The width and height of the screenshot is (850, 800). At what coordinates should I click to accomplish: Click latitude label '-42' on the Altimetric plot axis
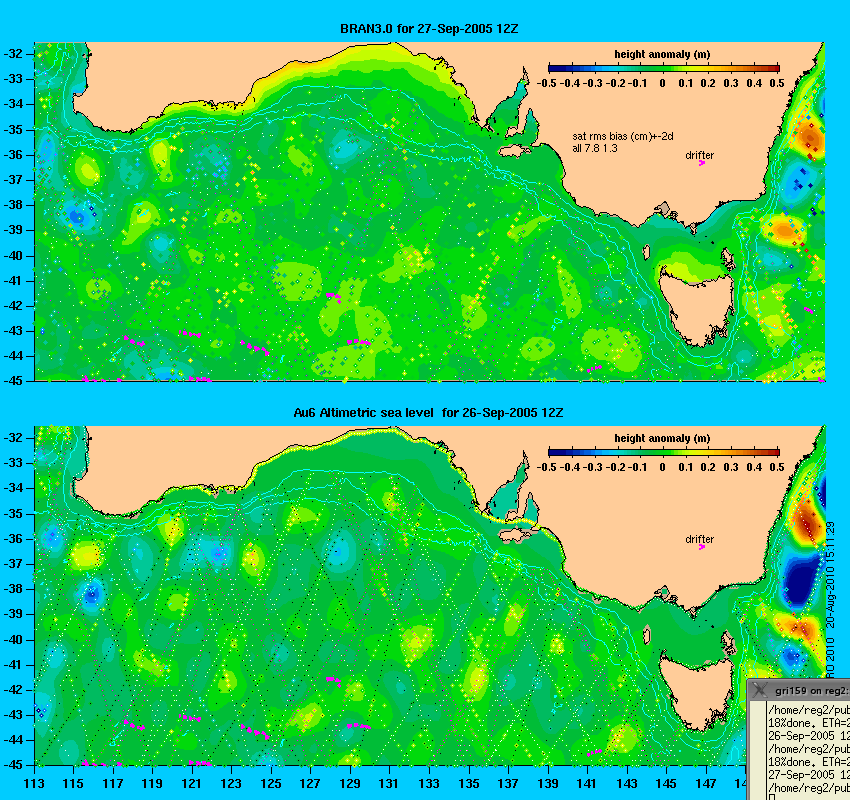13,690
